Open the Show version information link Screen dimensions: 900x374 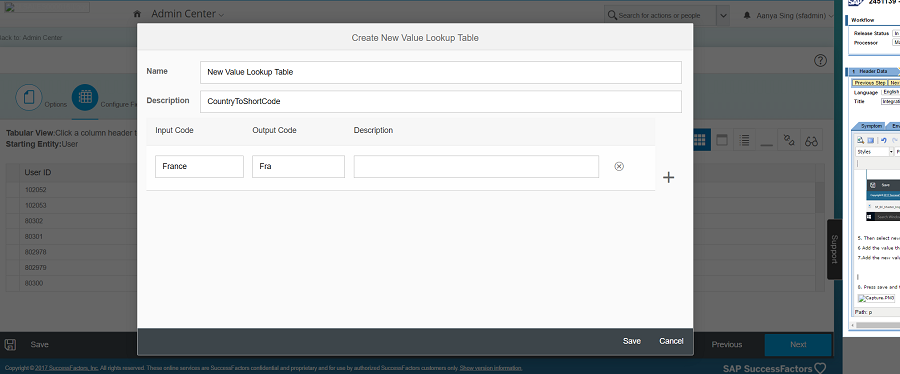(491, 368)
